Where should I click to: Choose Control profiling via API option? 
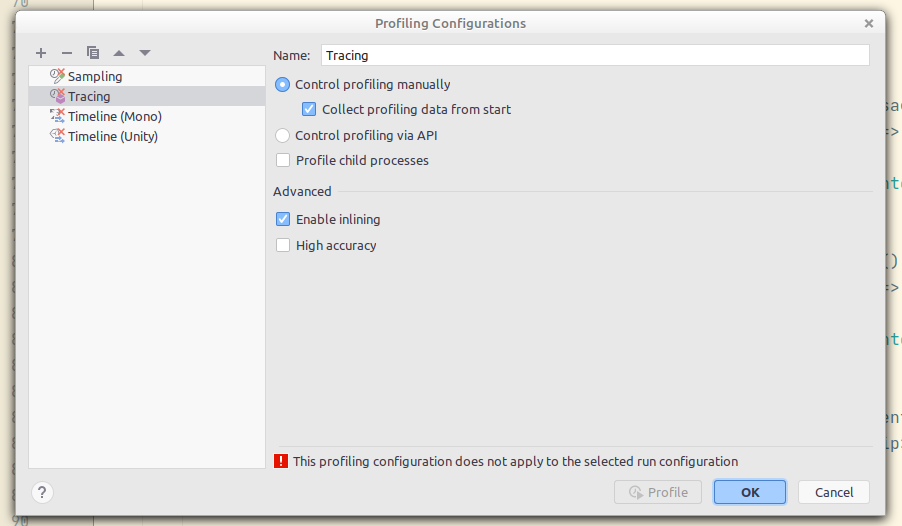pyautogui.click(x=283, y=136)
